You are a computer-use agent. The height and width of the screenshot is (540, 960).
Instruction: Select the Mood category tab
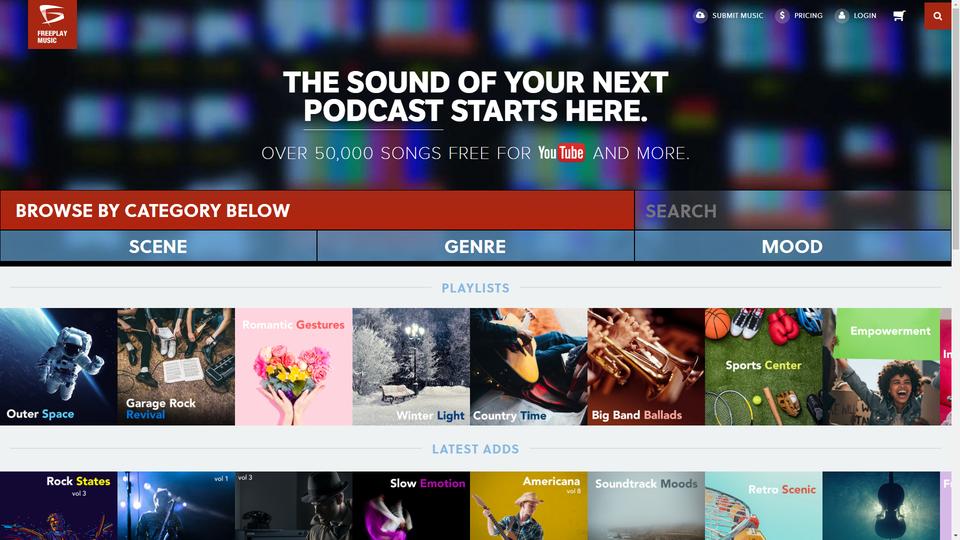coord(792,246)
